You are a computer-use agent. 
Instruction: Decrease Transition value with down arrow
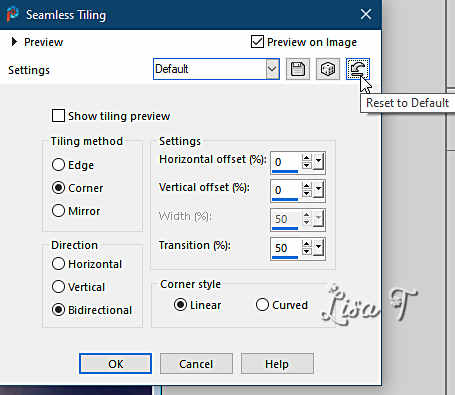tap(307, 252)
